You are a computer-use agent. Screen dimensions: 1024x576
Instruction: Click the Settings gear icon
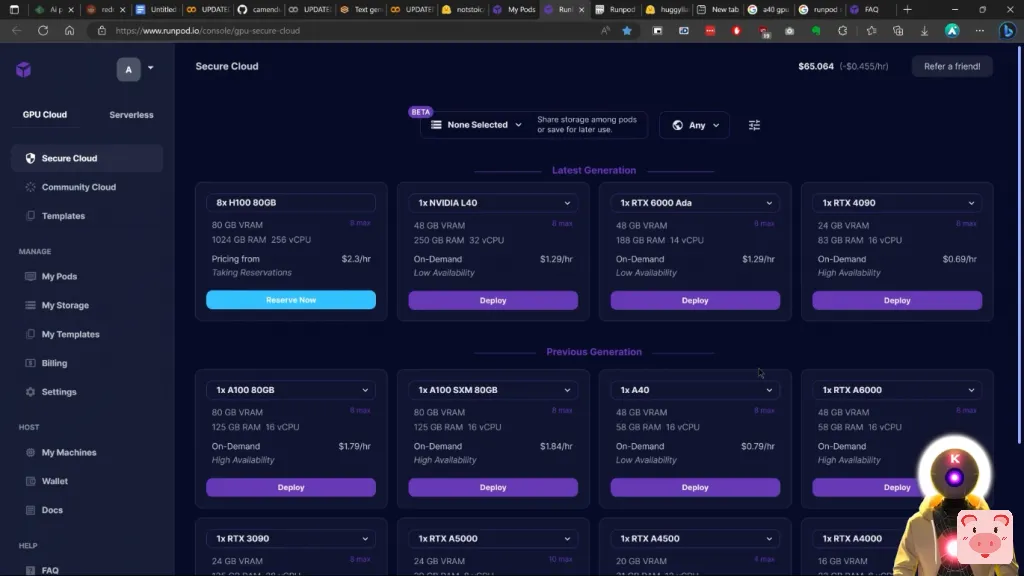pyautogui.click(x=30, y=391)
